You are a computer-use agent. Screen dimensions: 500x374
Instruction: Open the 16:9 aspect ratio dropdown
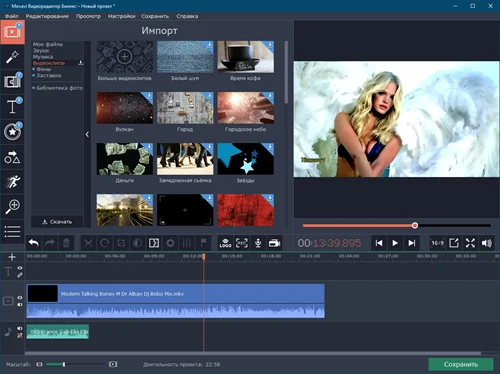tap(438, 243)
